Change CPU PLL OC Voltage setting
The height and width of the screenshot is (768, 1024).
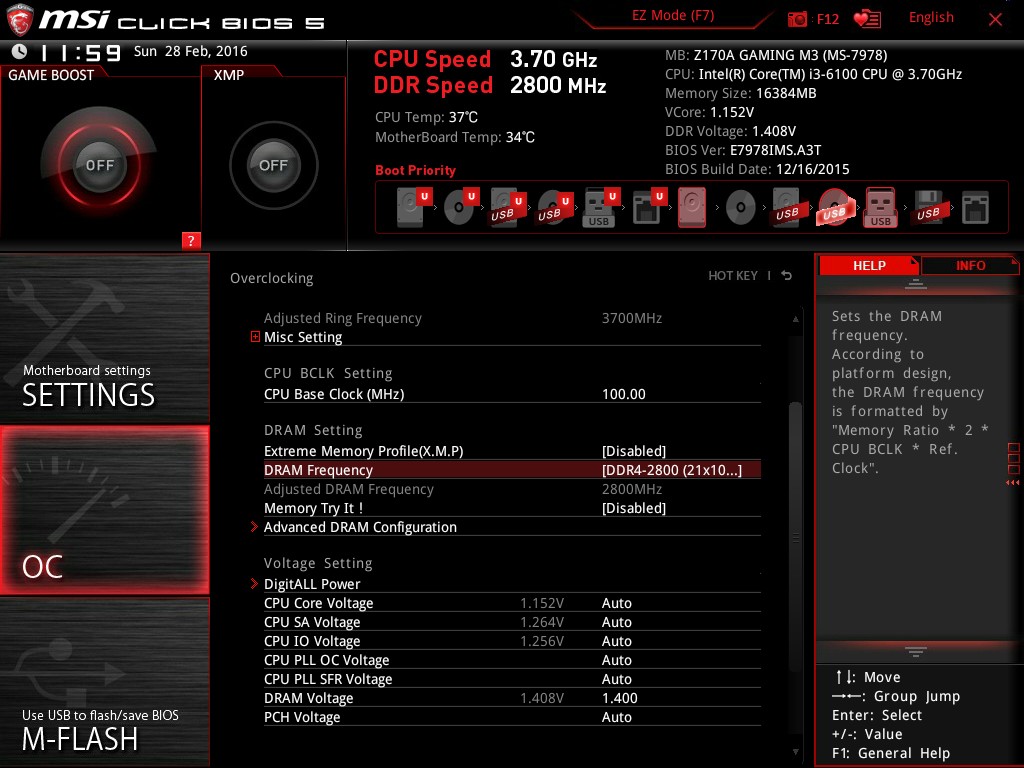point(616,660)
